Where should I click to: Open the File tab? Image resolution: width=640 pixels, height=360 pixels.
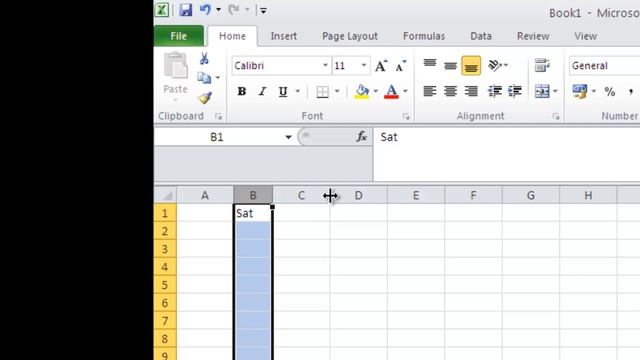[x=179, y=36]
